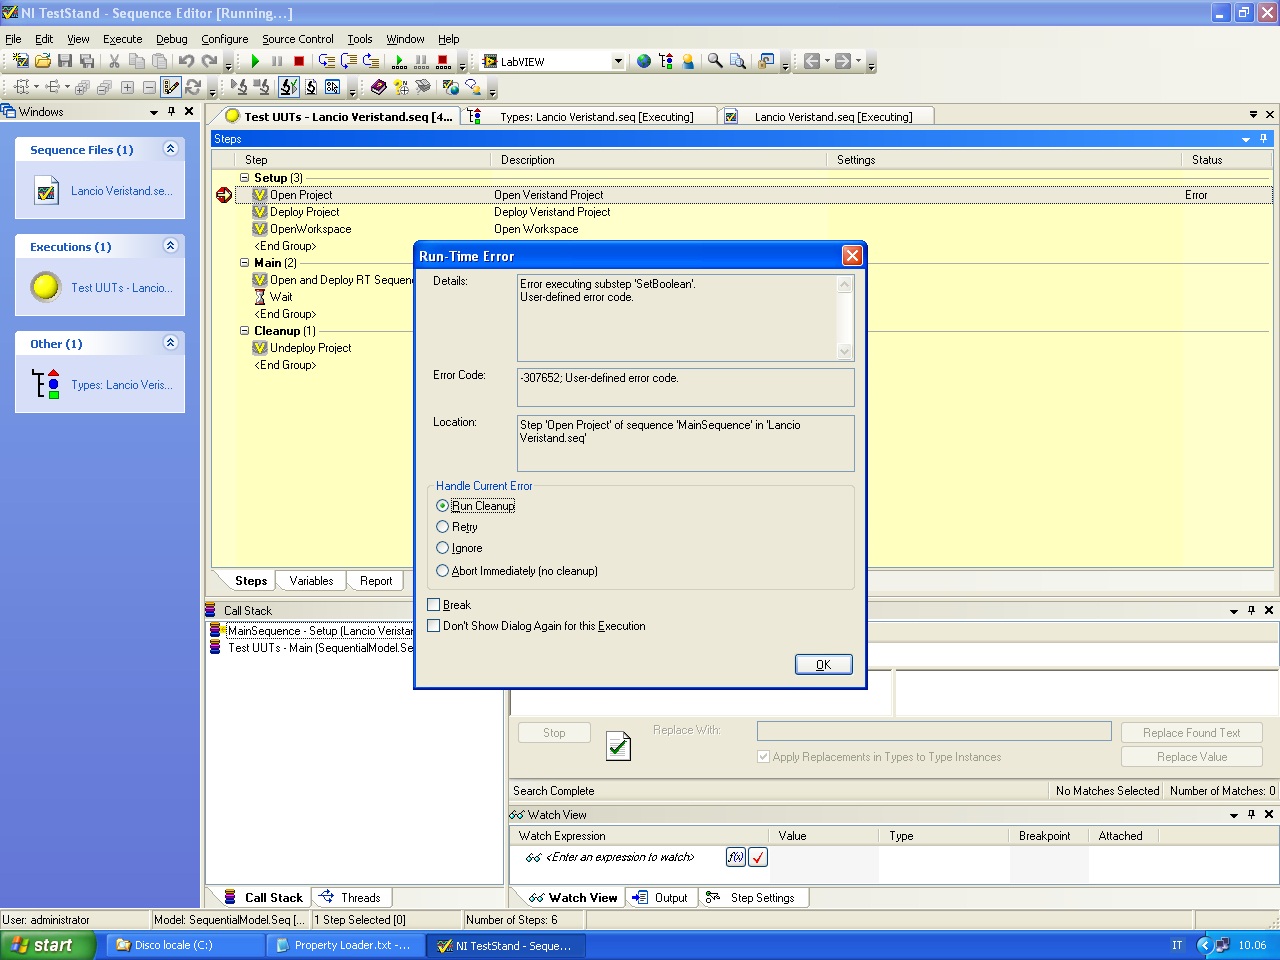Click the Navigate Back arrow icon
Screen dimensions: 1280x960
click(x=812, y=61)
